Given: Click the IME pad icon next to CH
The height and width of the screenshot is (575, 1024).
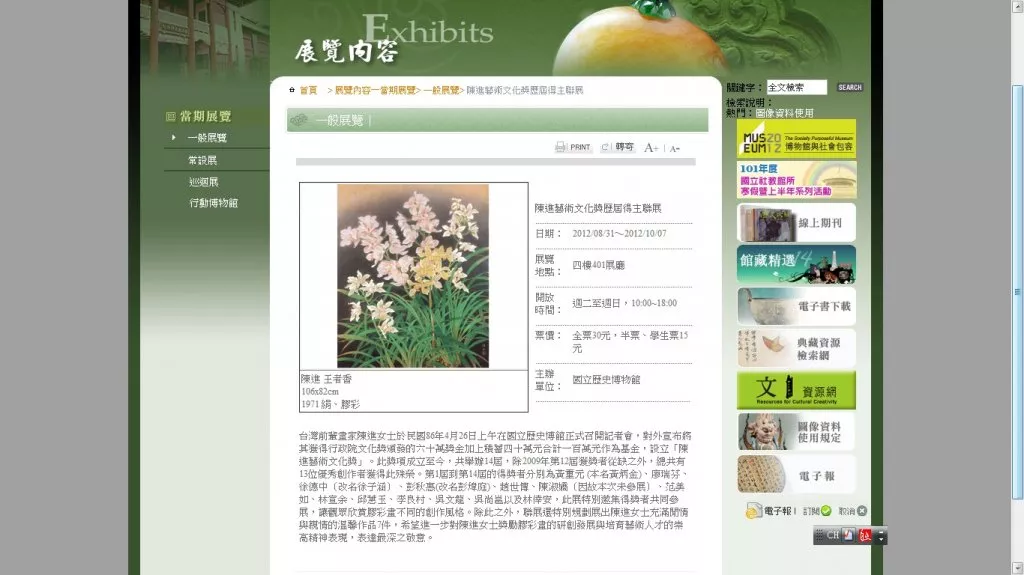Looking at the screenshot, I should point(848,535).
